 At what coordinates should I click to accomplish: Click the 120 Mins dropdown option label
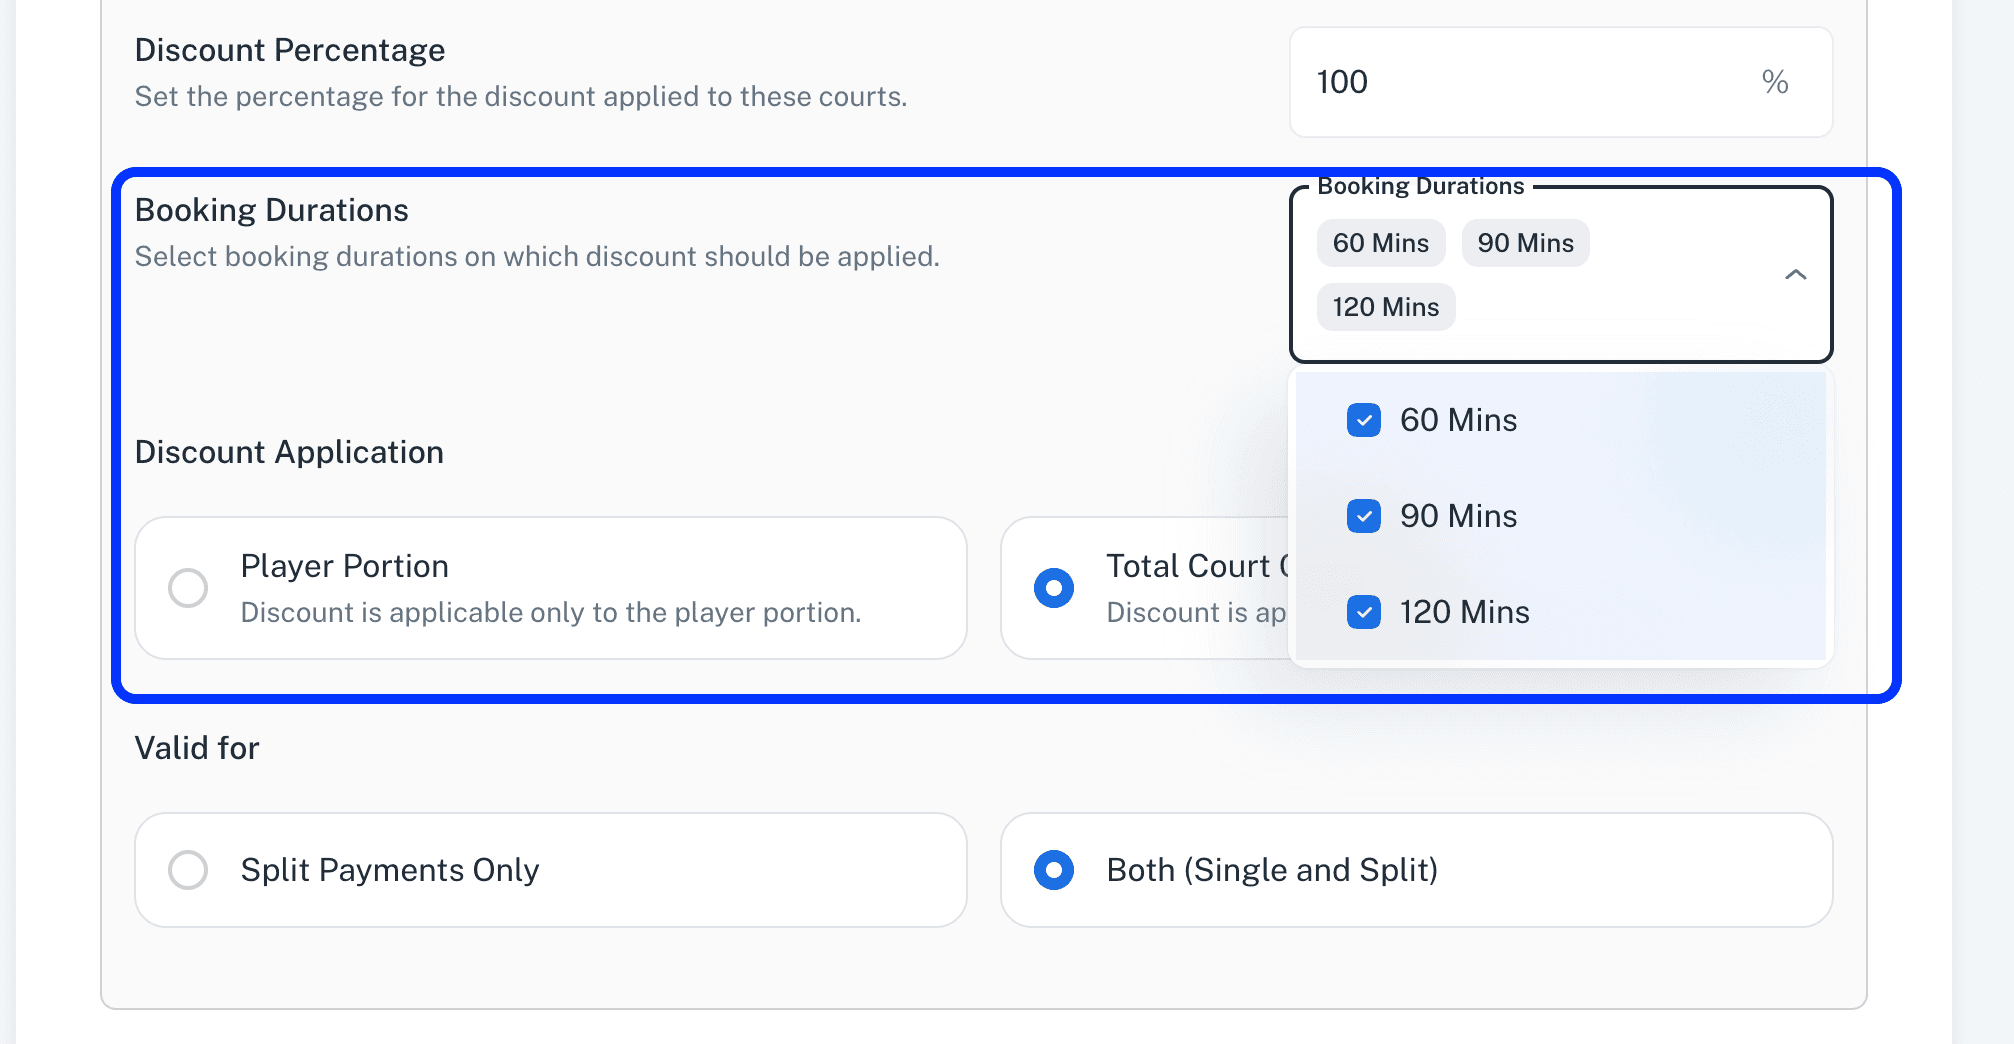click(x=1464, y=612)
